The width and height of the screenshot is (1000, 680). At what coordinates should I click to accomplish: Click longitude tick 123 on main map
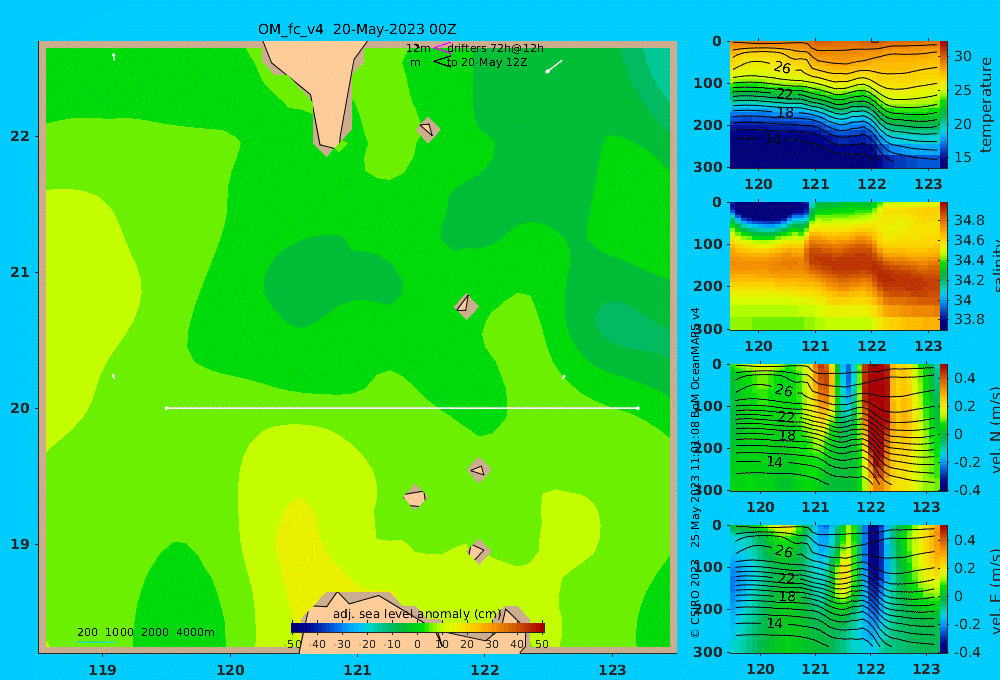point(613,670)
